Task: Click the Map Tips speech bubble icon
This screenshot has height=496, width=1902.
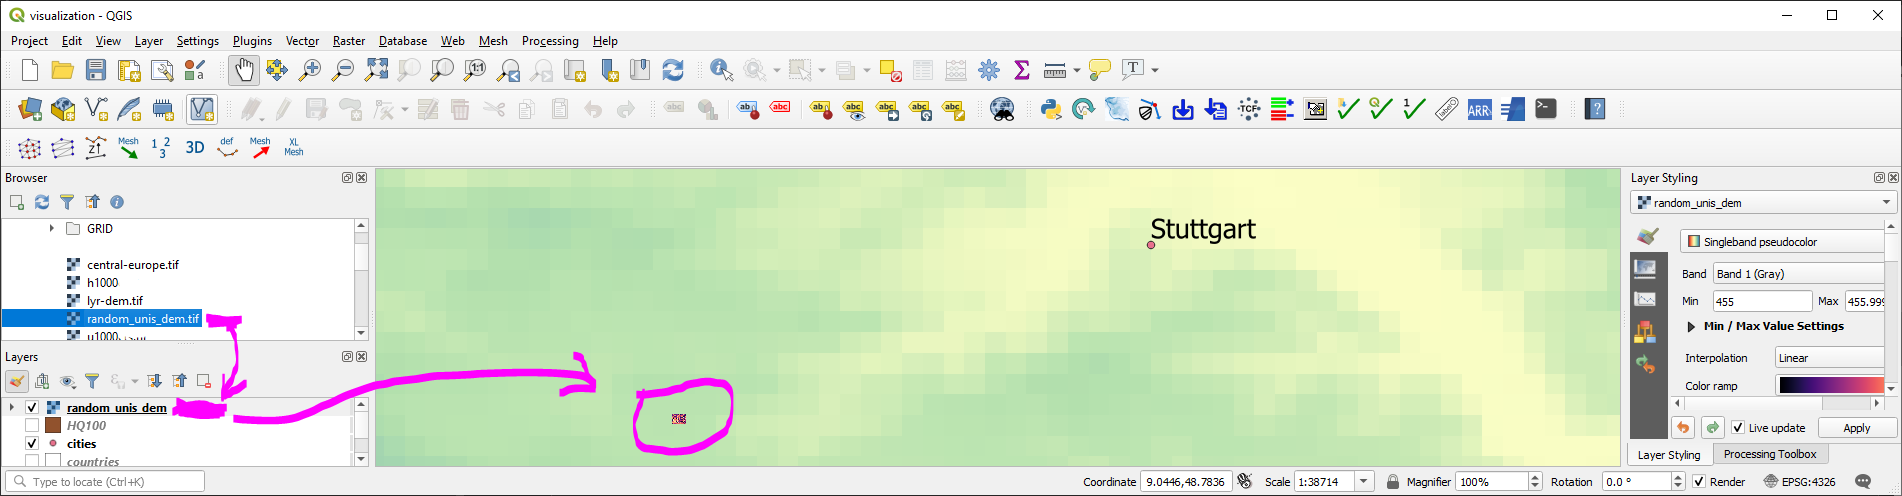Action: (x=1100, y=70)
